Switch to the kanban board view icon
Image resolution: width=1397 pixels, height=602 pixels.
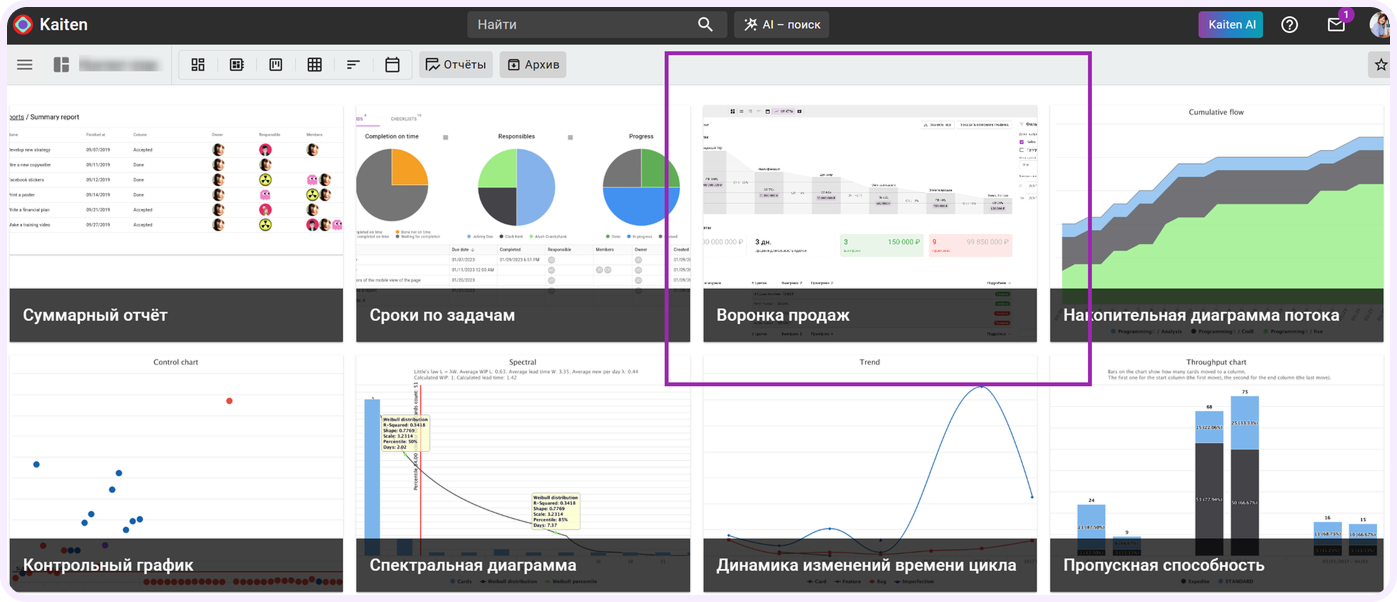click(x=276, y=65)
